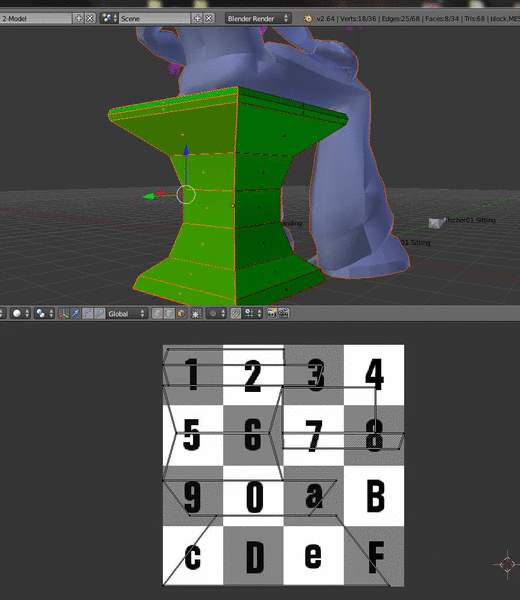The height and width of the screenshot is (600, 520).
Task: Toggle the snap magnet icon
Action: tap(235, 314)
